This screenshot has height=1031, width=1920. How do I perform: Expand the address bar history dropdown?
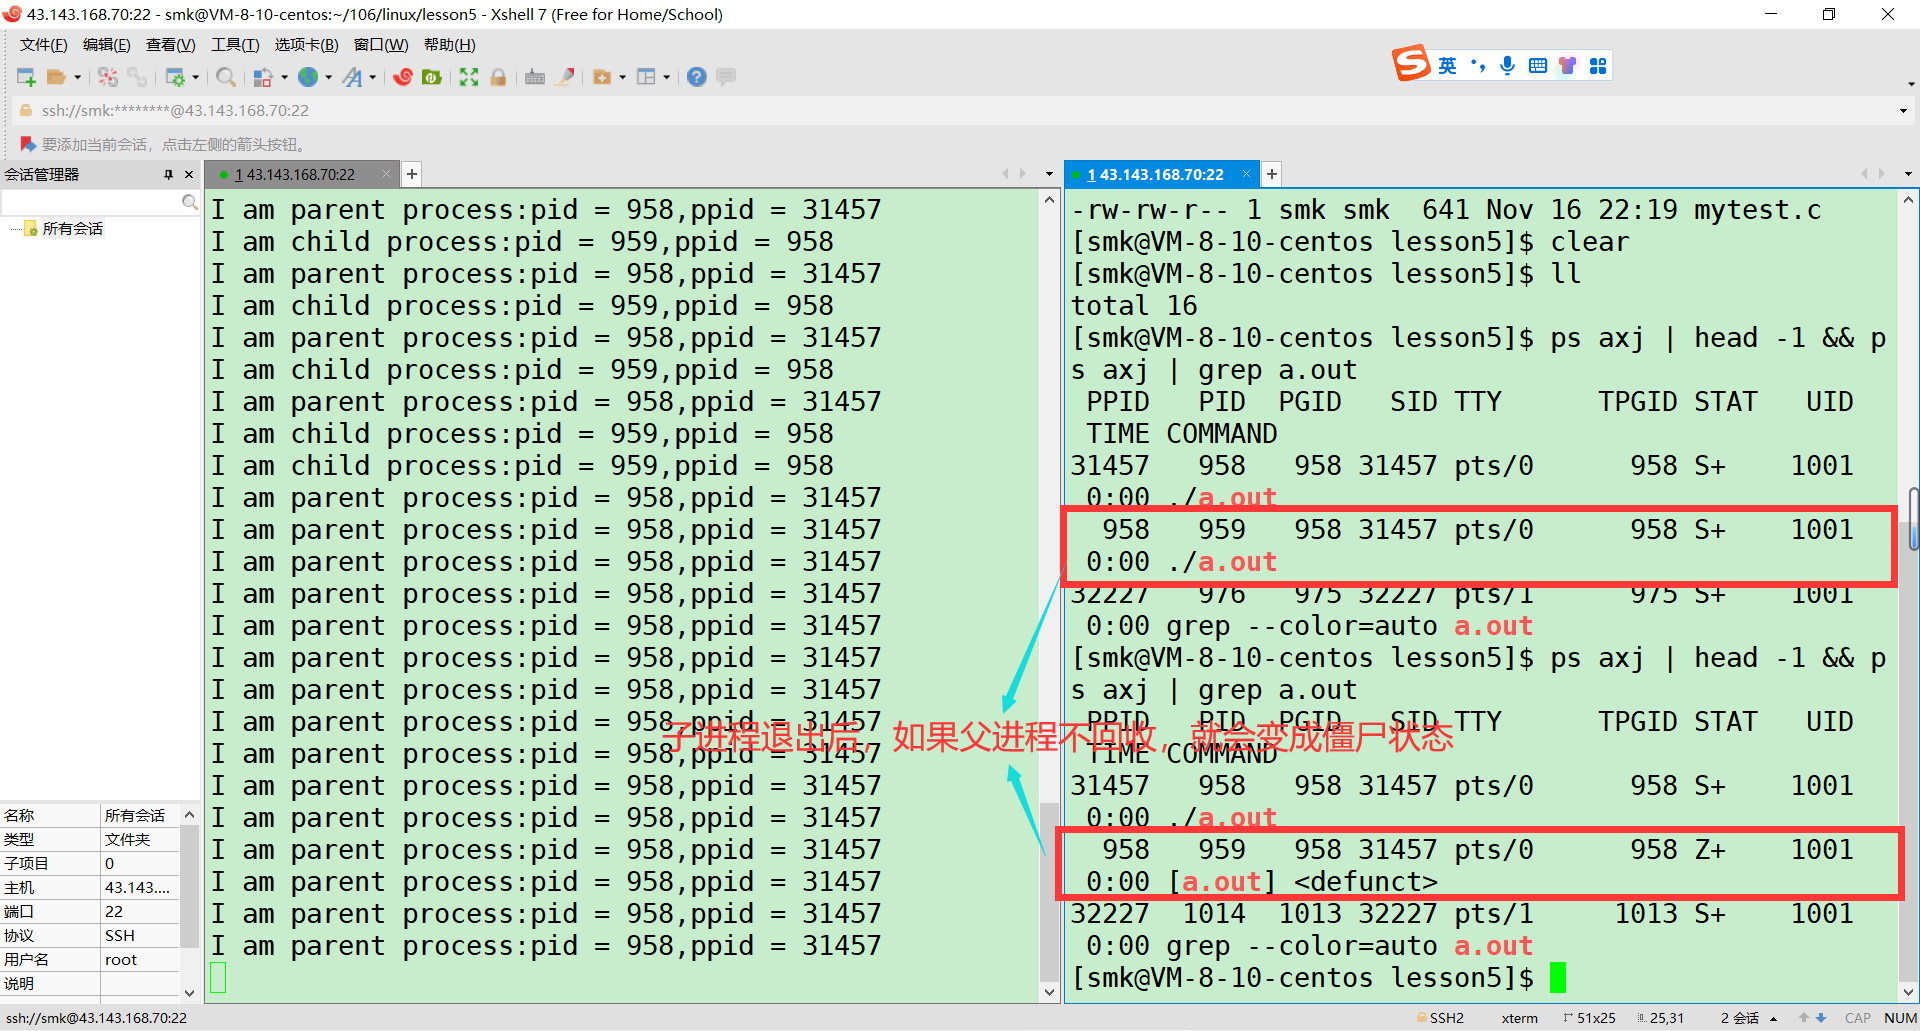click(x=1903, y=111)
